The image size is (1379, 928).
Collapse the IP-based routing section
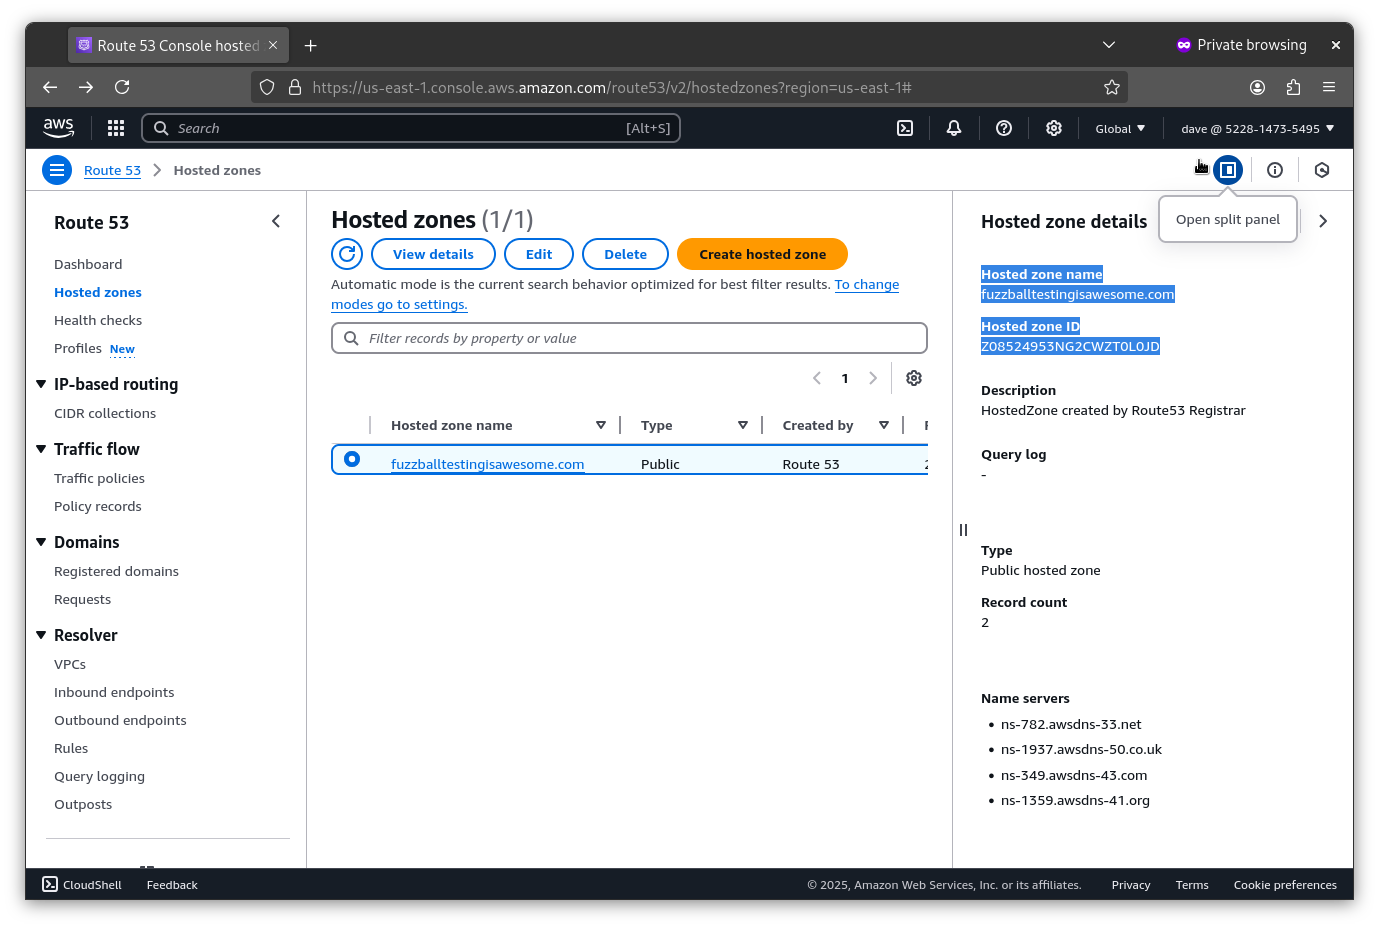point(41,384)
